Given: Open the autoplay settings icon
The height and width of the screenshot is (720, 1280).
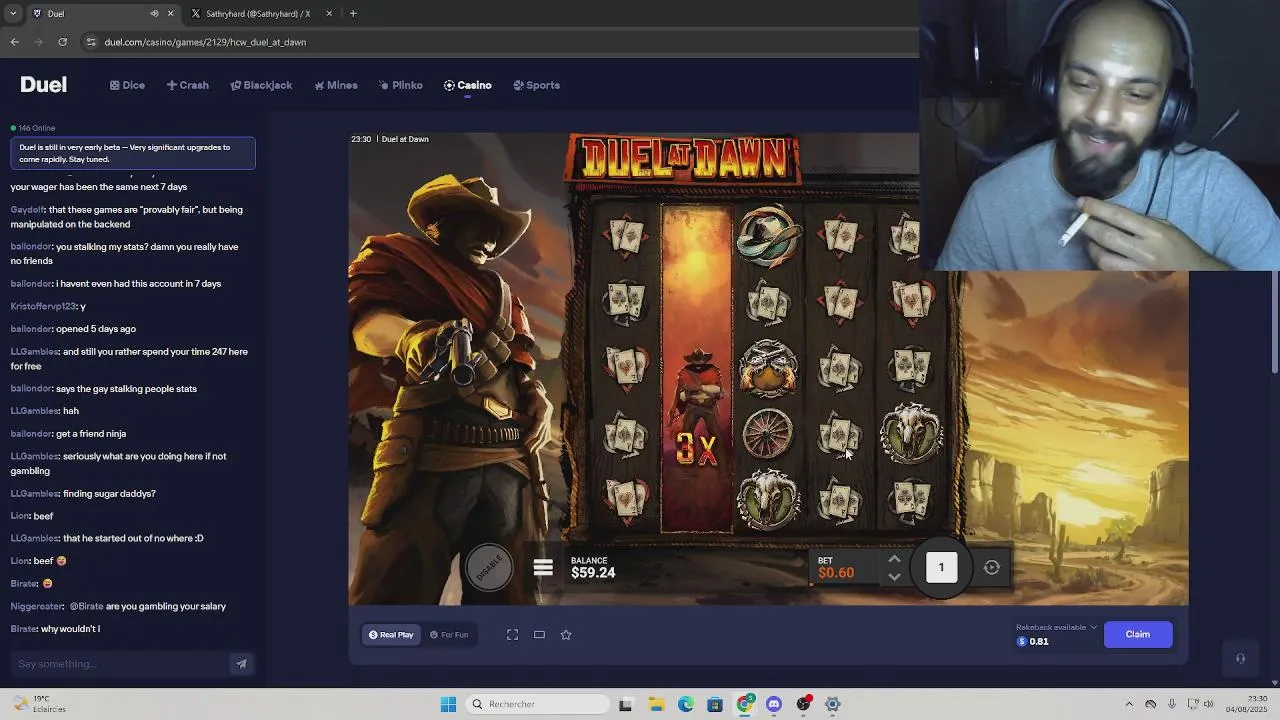Looking at the screenshot, I should tap(991, 567).
